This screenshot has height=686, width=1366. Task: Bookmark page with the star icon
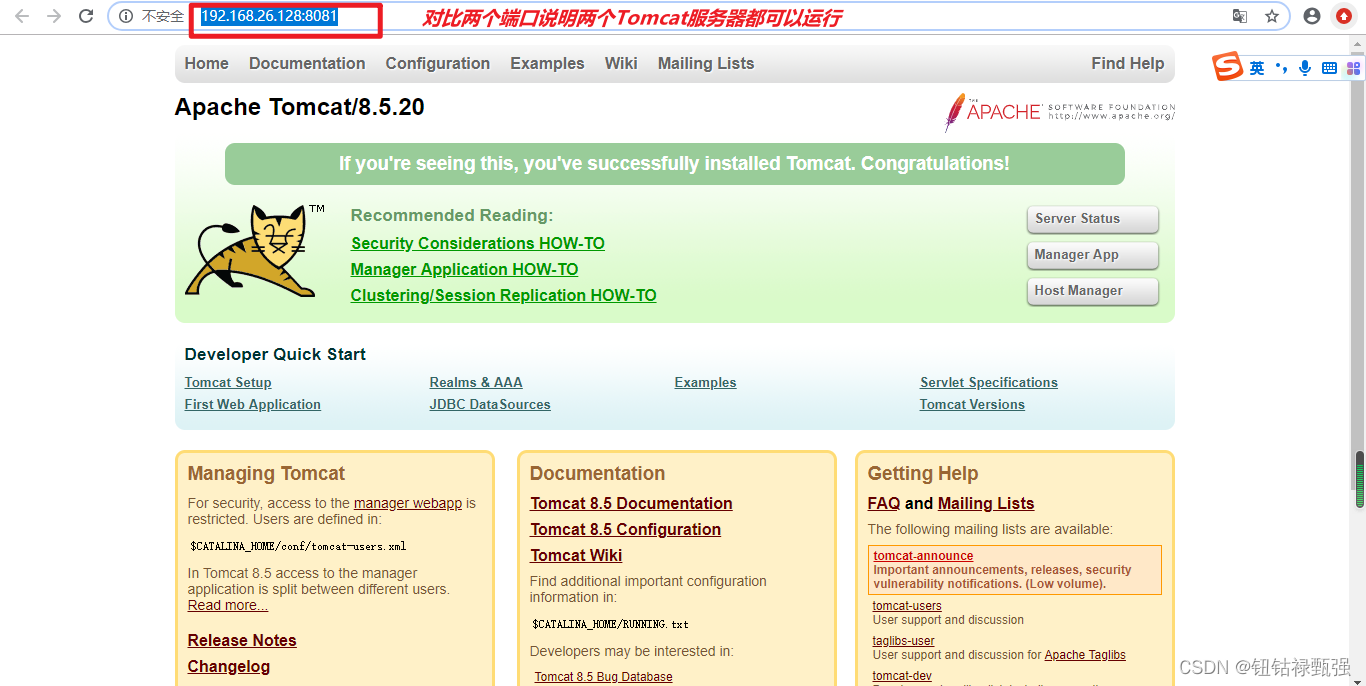point(1272,16)
